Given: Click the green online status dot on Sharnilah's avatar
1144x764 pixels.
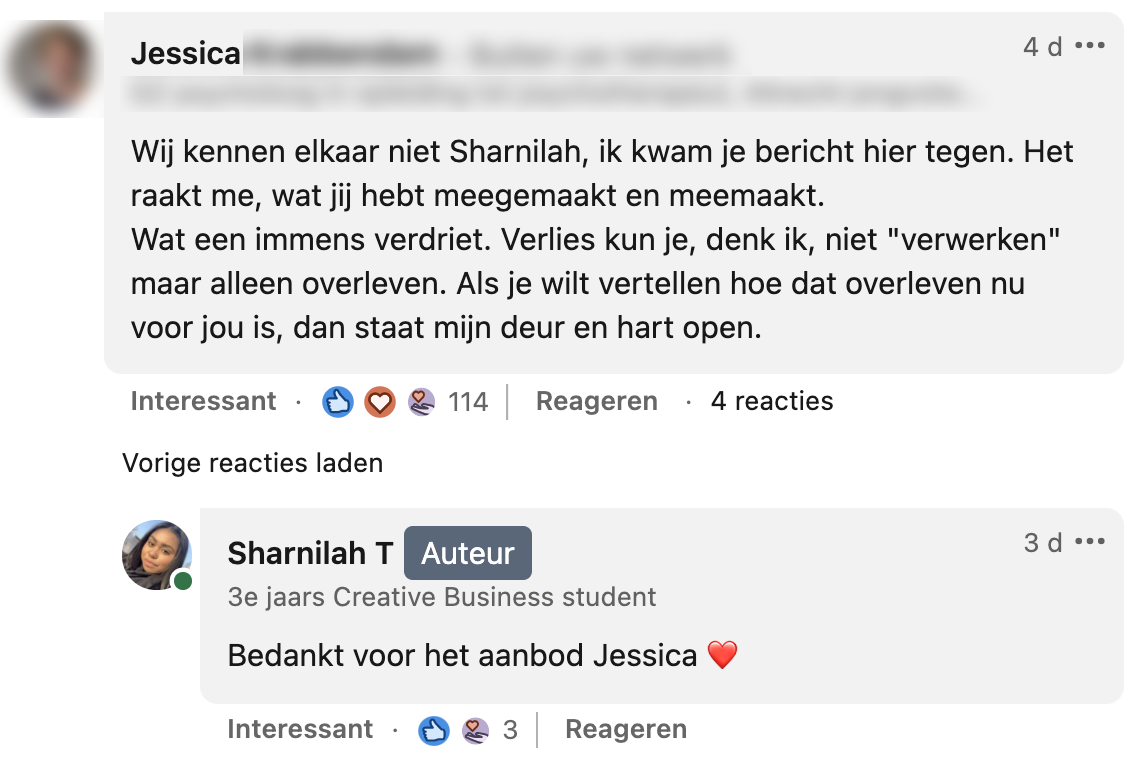Looking at the screenshot, I should [182, 581].
